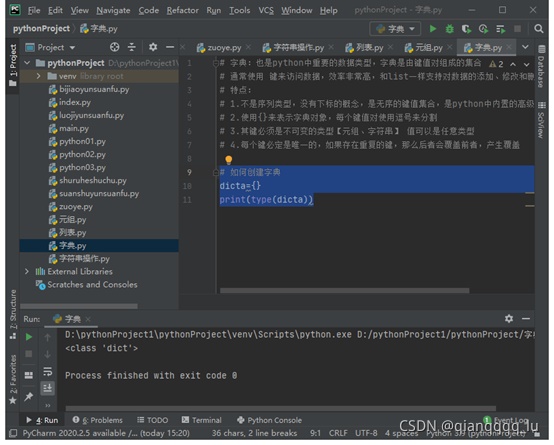
Task: Open the Terminal tool window button
Action: click(x=201, y=420)
